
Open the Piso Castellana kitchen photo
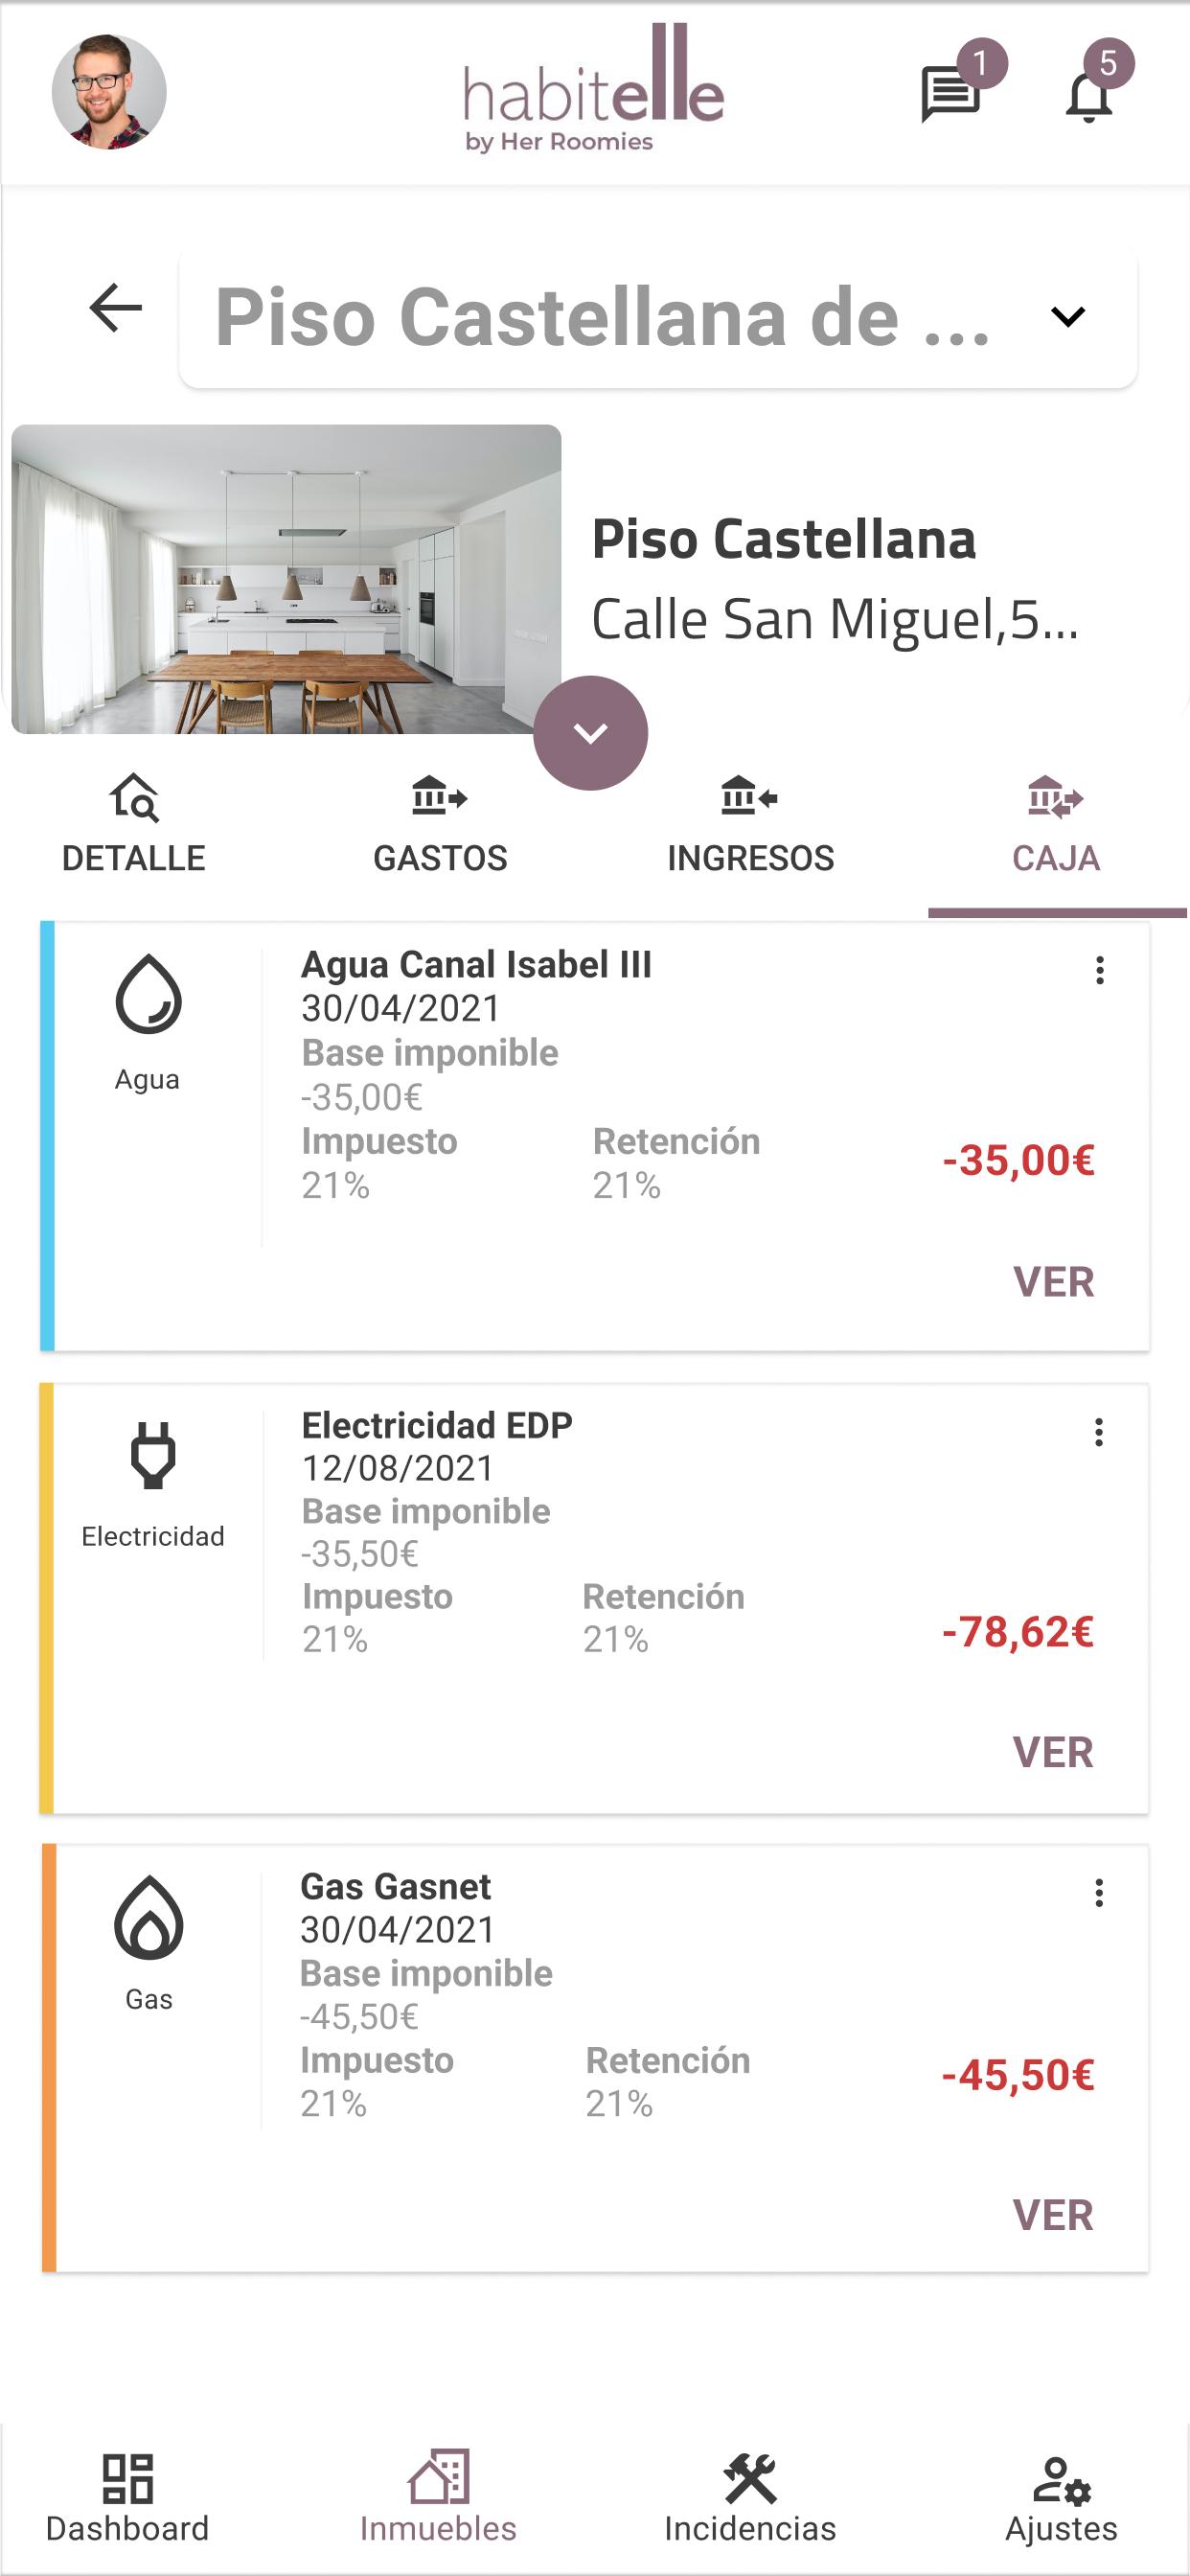pyautogui.click(x=286, y=579)
